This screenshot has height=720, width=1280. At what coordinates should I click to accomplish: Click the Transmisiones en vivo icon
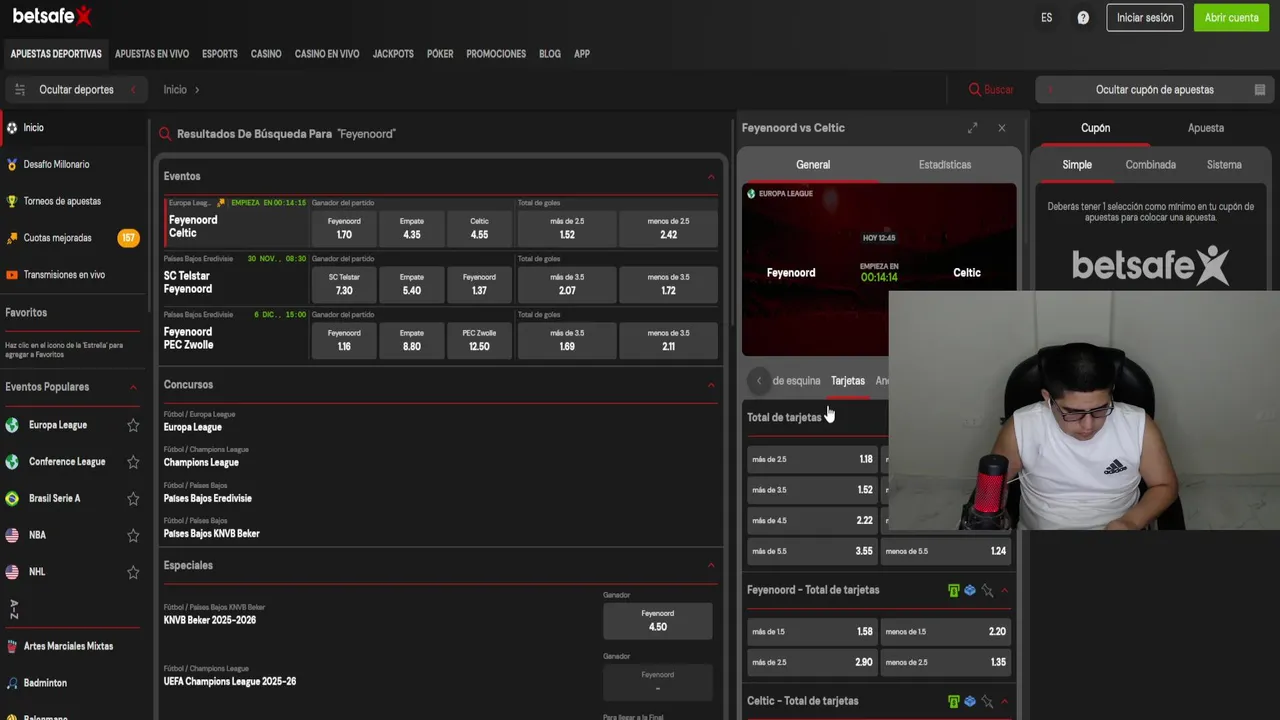tap(12, 275)
